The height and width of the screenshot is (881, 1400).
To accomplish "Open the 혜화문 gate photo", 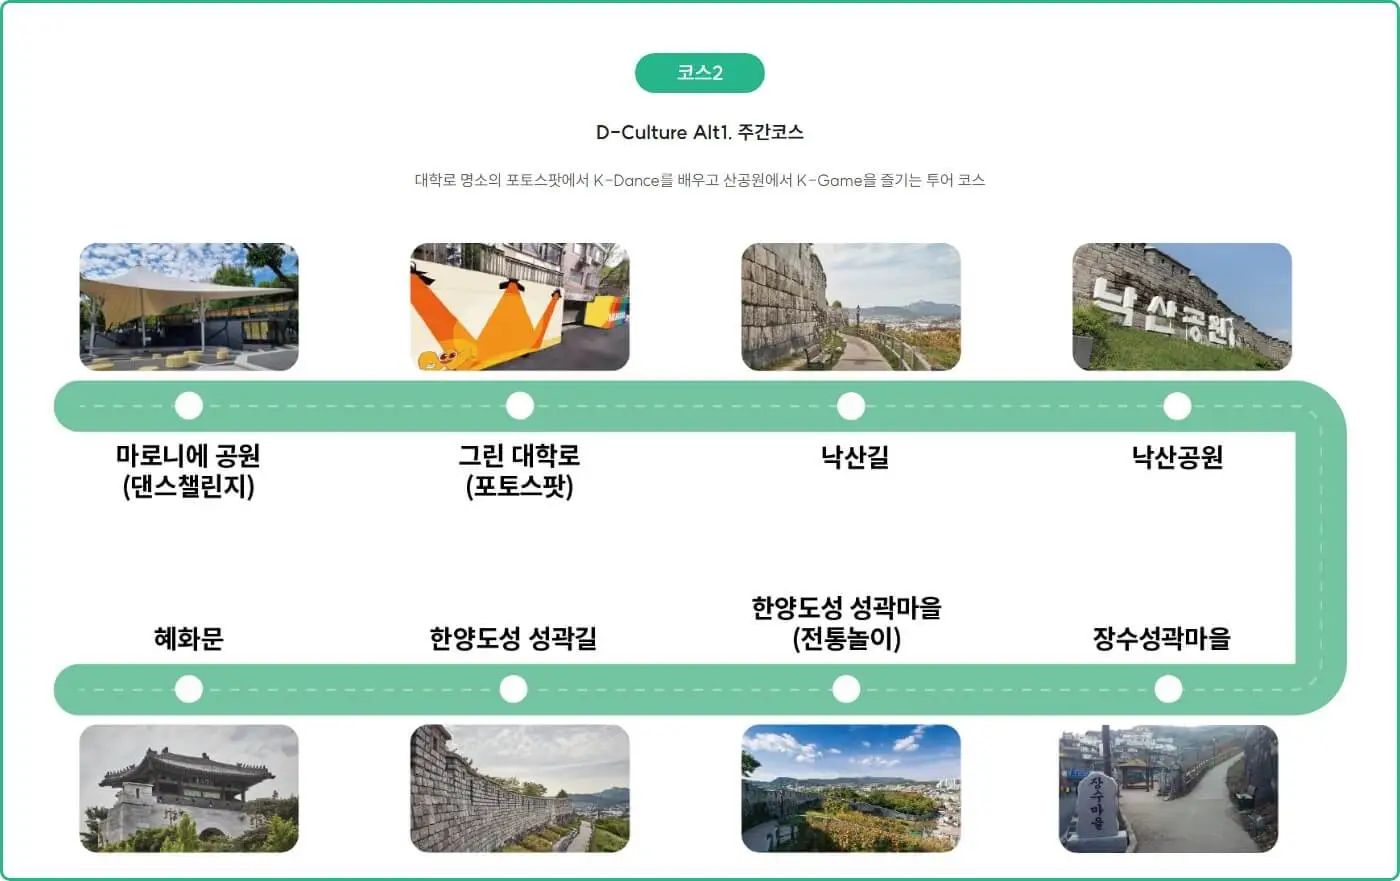I will (x=189, y=788).
